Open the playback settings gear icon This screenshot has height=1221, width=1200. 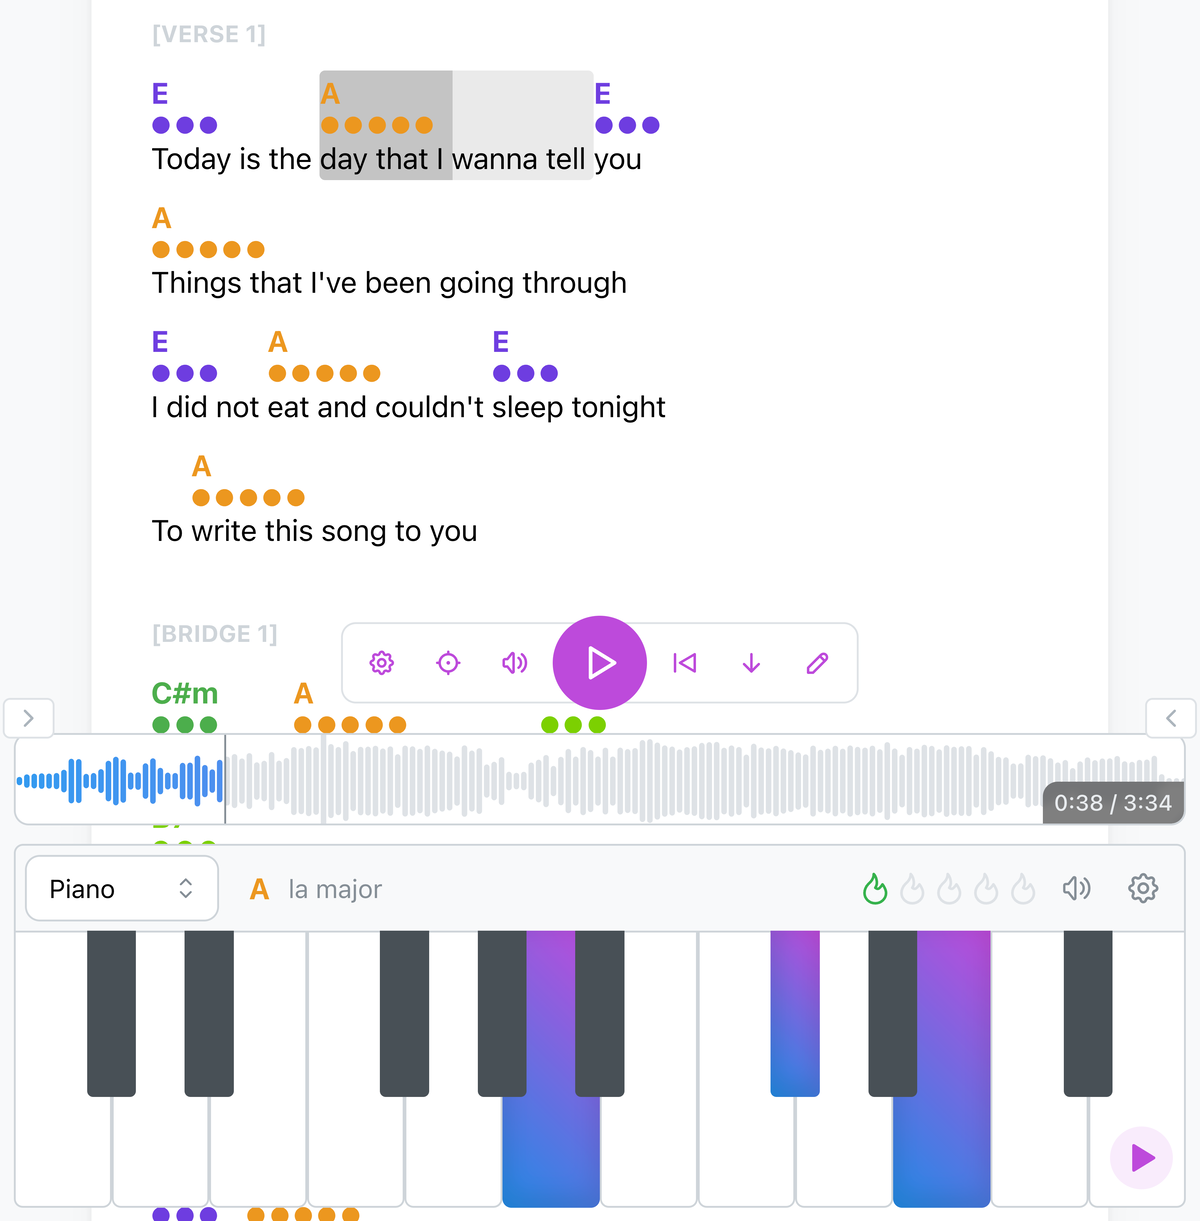point(381,663)
